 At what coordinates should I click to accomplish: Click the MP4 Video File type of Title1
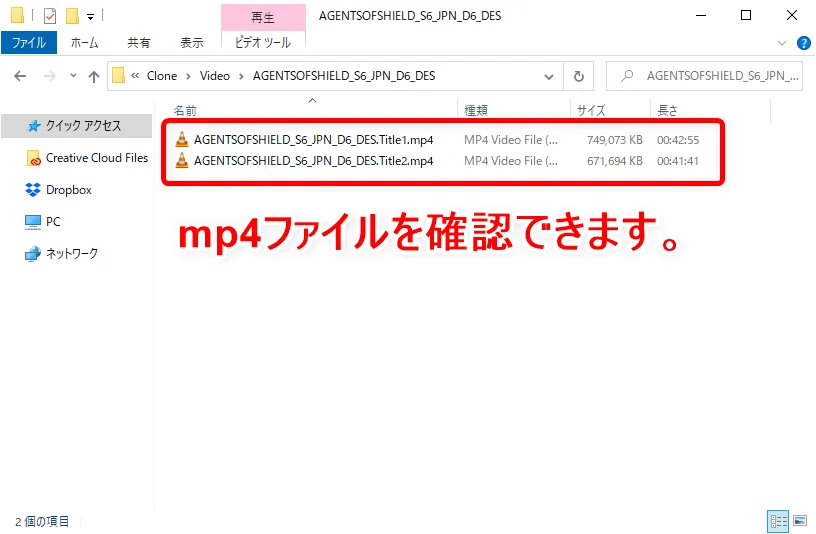click(x=511, y=140)
